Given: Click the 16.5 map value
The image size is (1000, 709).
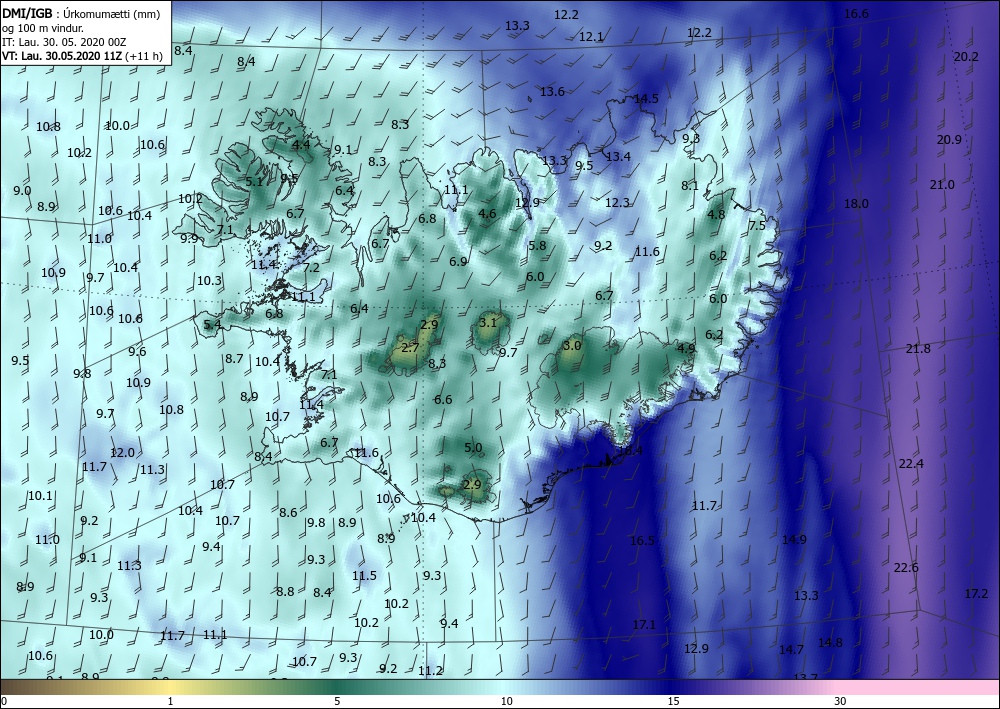Looking at the screenshot, I should point(642,541).
